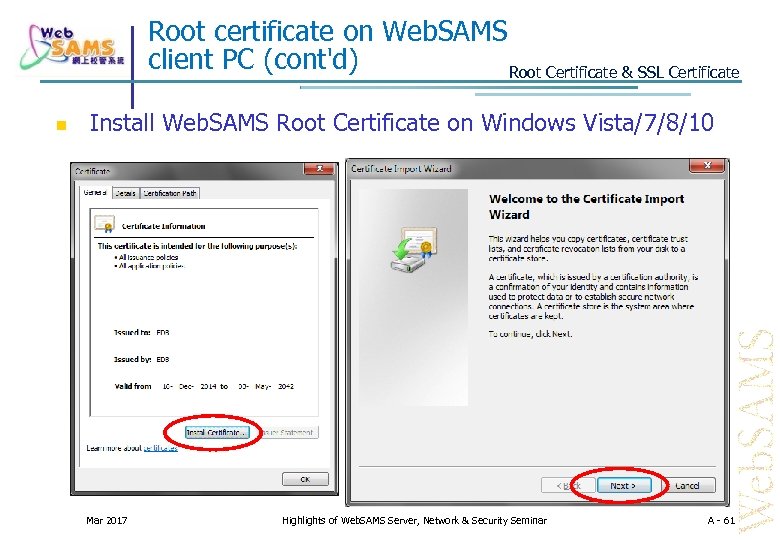Open the certificates help link
780x540 pixels.
coord(160,448)
